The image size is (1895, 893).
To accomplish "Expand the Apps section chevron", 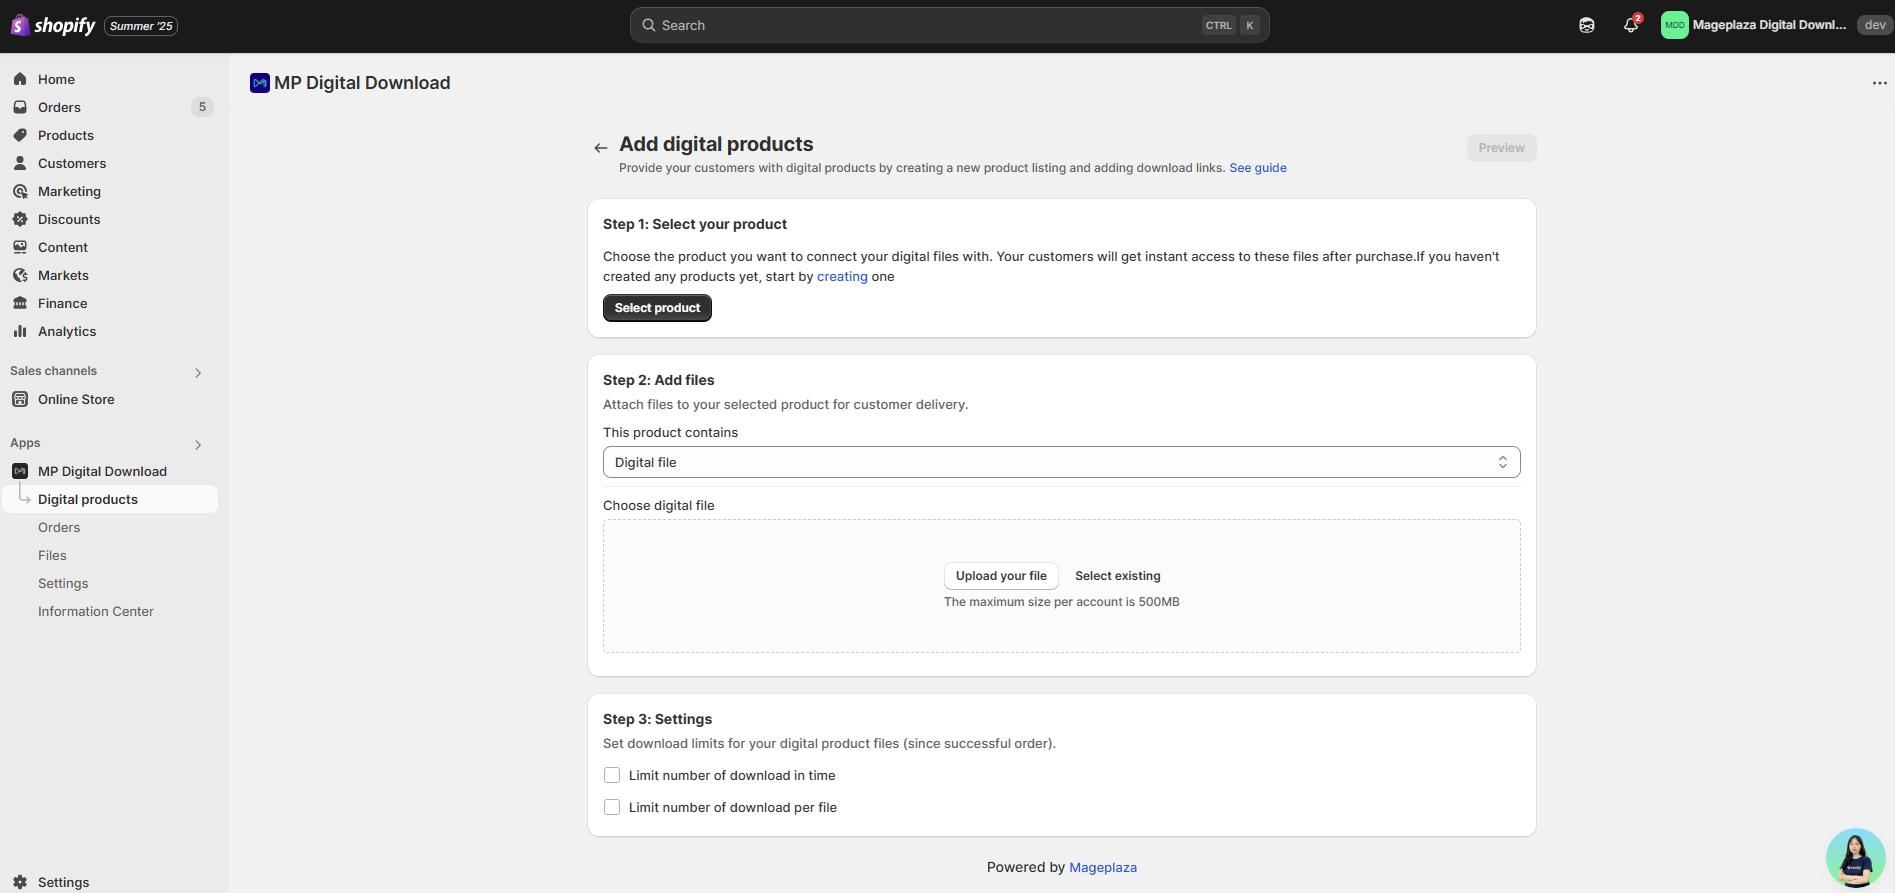I will [198, 445].
